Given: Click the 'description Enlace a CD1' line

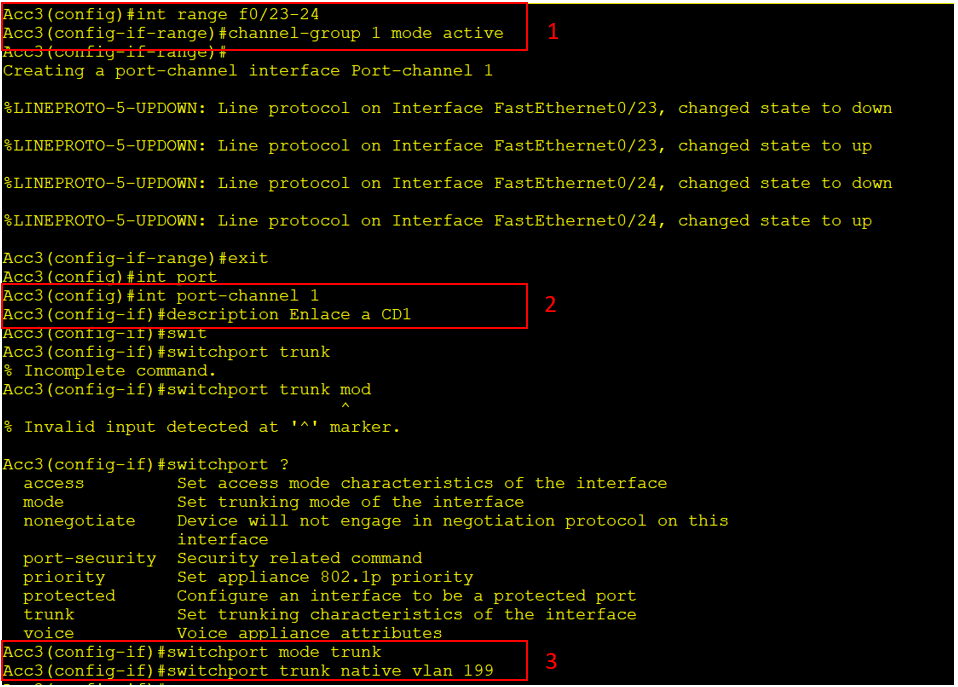Looking at the screenshot, I should (294, 315).
